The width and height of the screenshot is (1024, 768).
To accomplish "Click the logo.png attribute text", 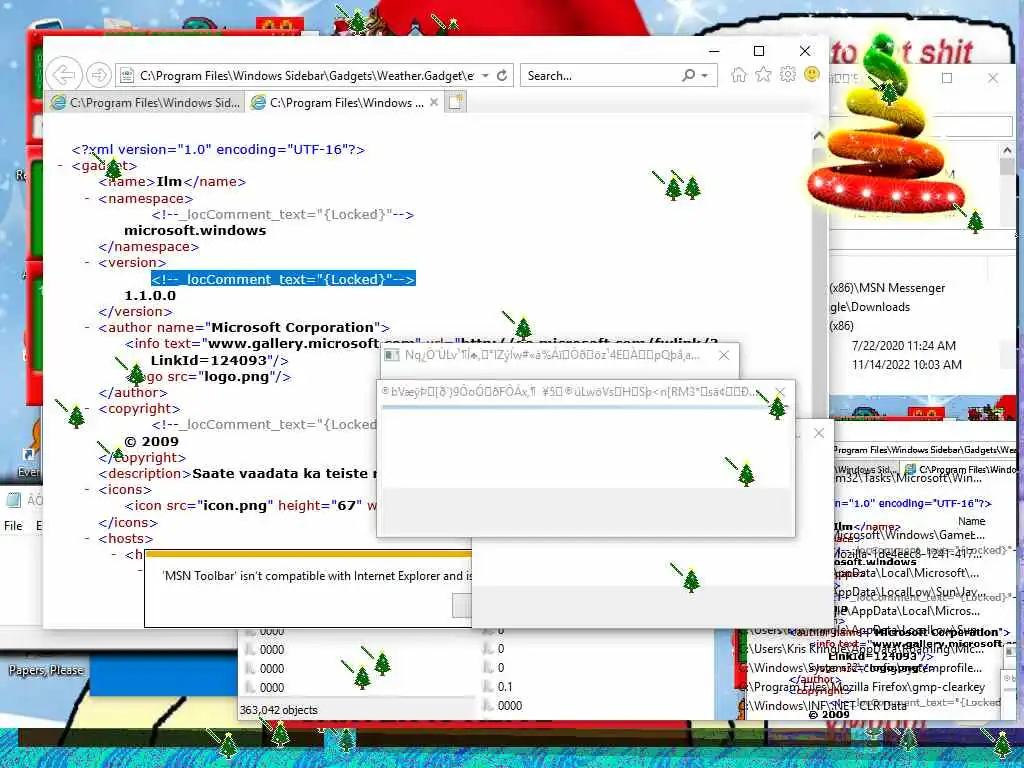I will coord(237,377).
